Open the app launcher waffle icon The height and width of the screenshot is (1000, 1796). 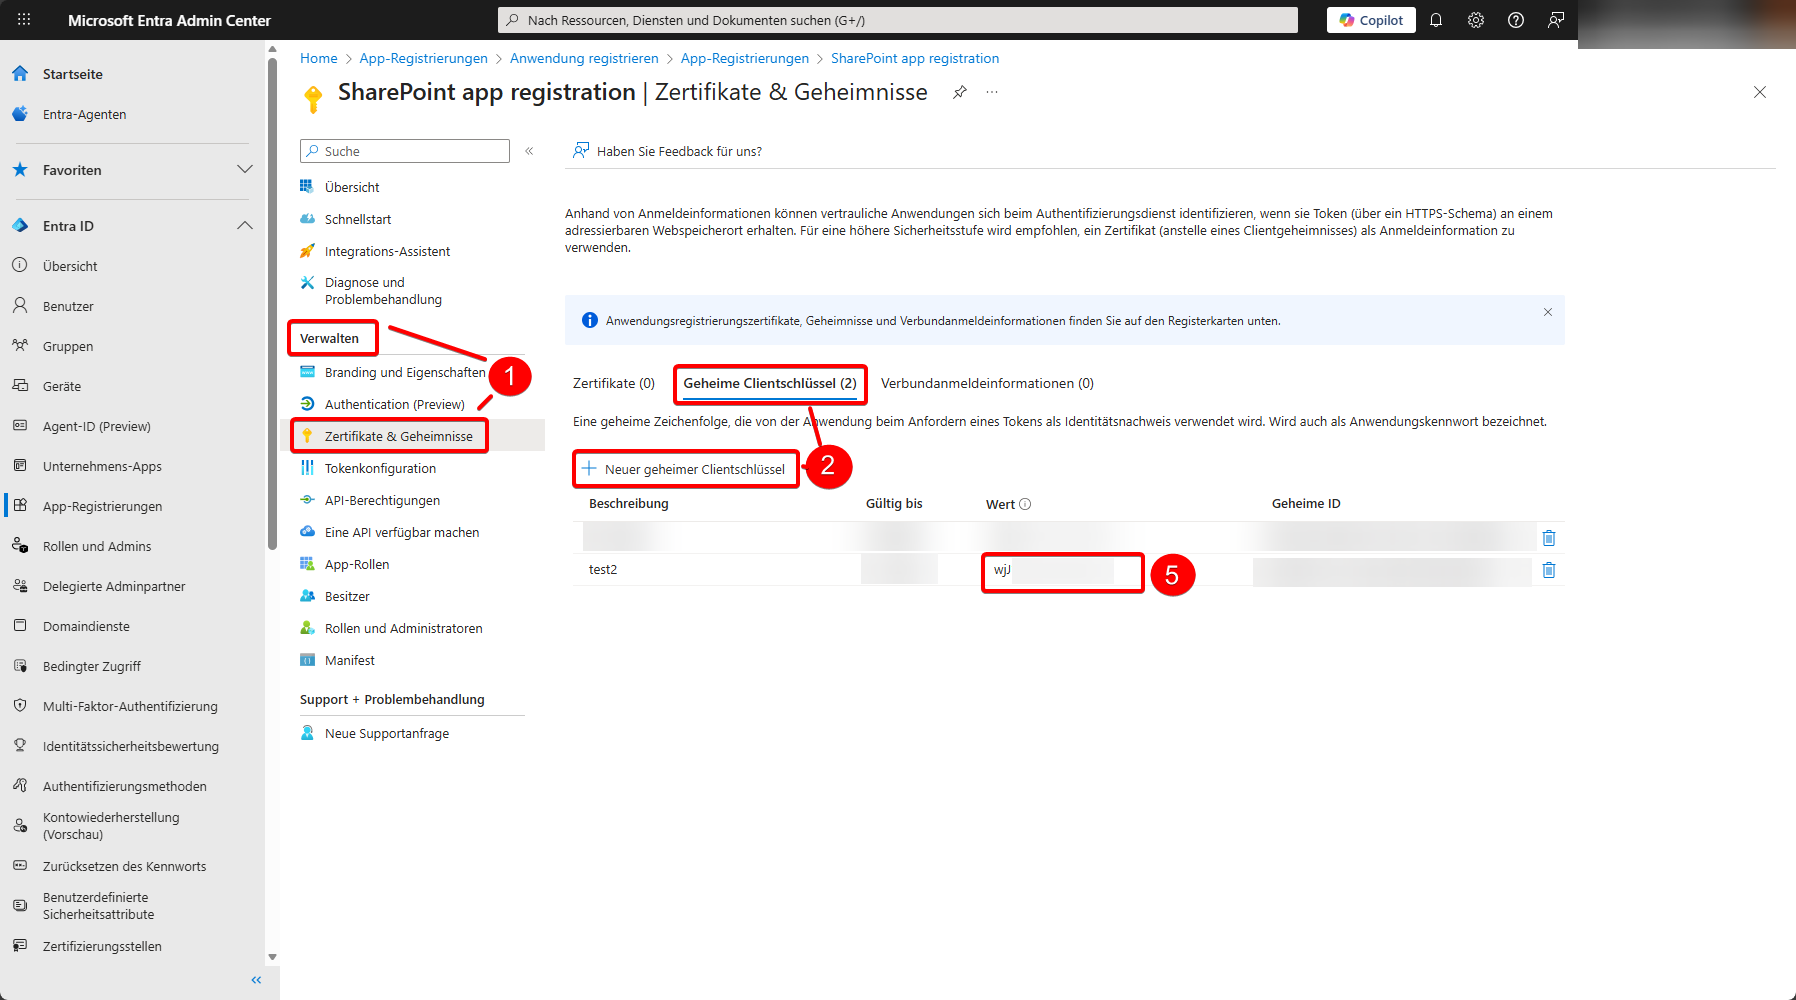(x=24, y=20)
